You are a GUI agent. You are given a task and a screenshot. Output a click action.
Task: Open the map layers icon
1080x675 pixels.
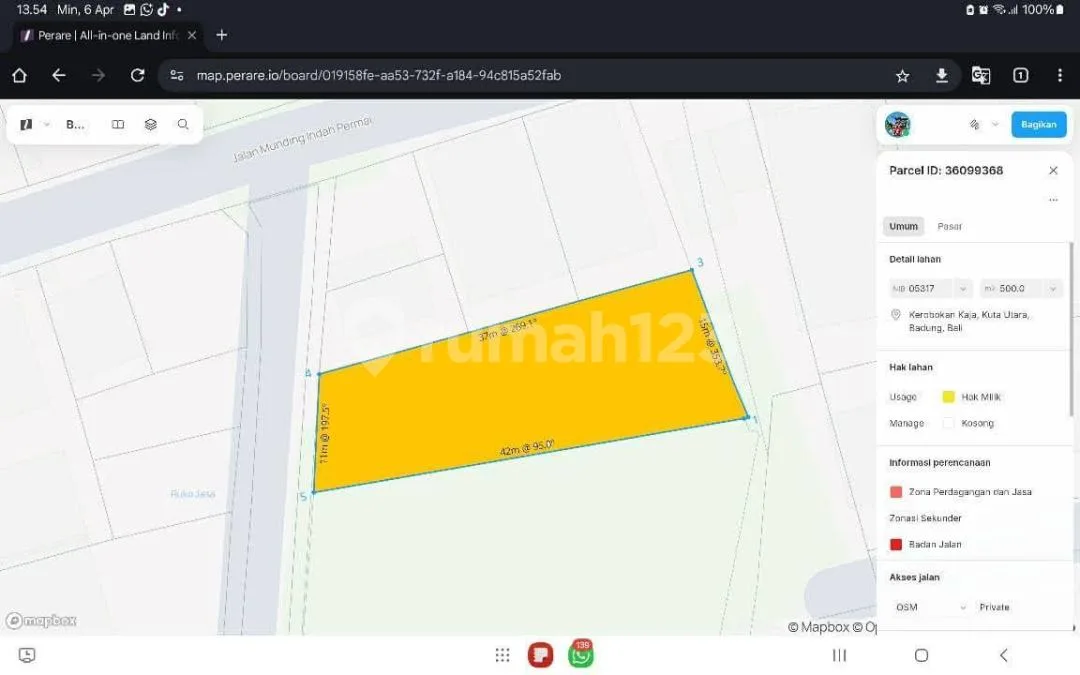tap(151, 125)
